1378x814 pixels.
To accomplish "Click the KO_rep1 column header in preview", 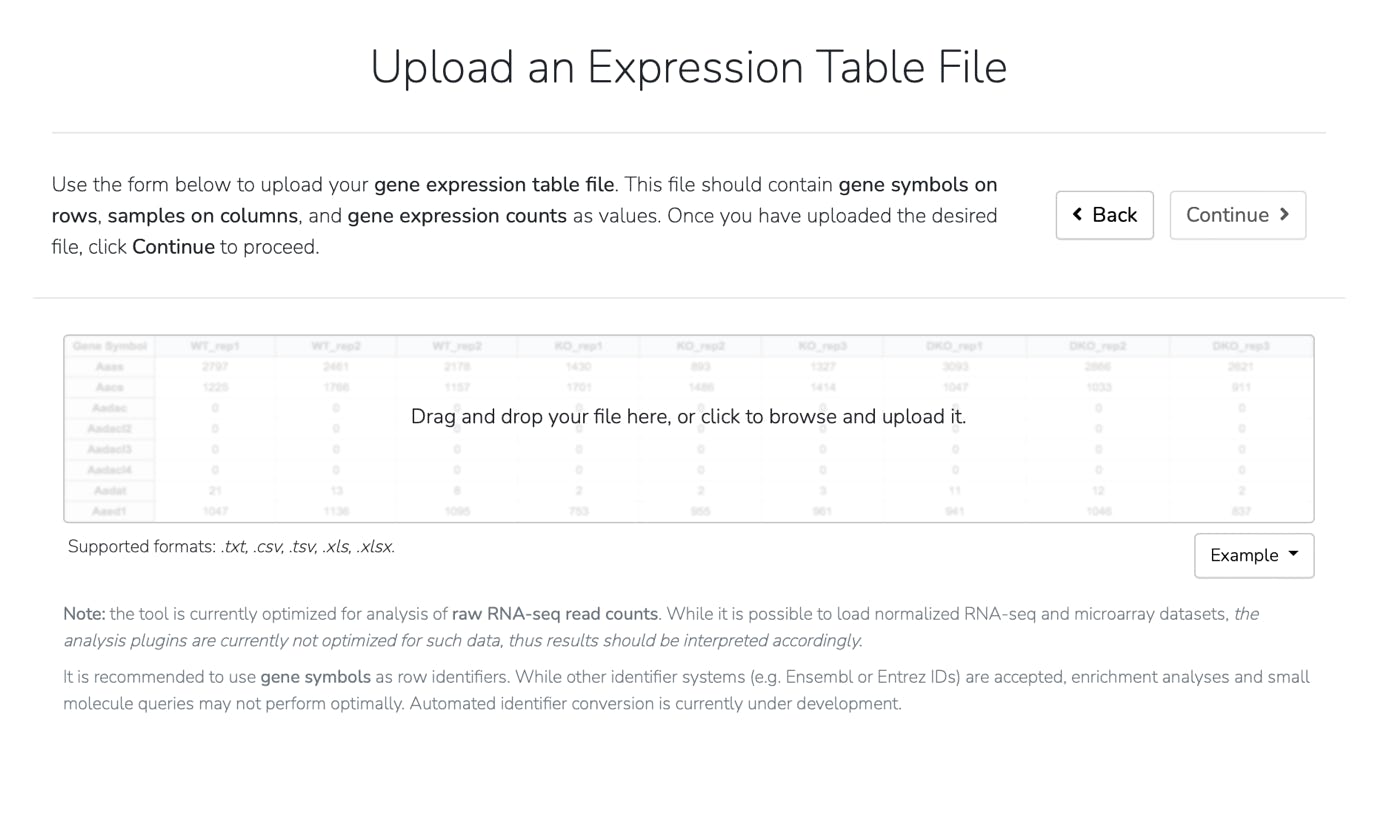I will pos(578,346).
